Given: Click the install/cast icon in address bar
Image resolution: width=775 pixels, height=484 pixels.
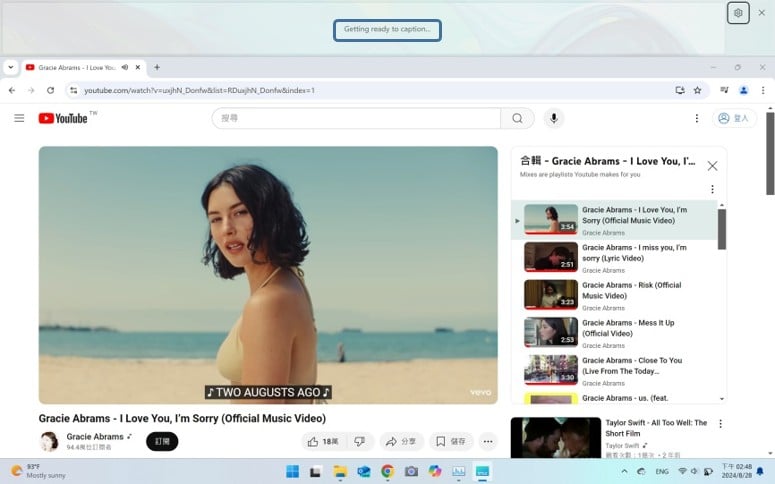Looking at the screenshot, I should click(x=680, y=90).
